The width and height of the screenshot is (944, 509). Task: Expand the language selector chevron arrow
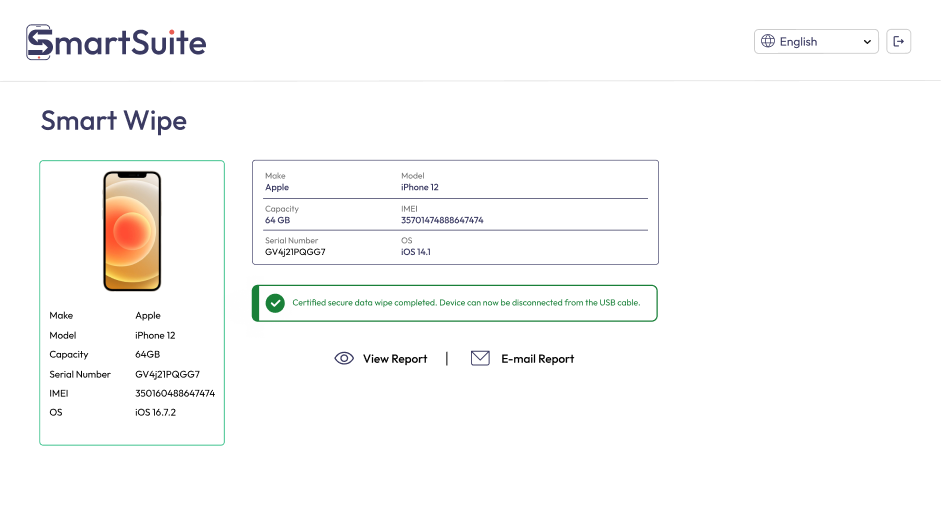[x=867, y=42]
